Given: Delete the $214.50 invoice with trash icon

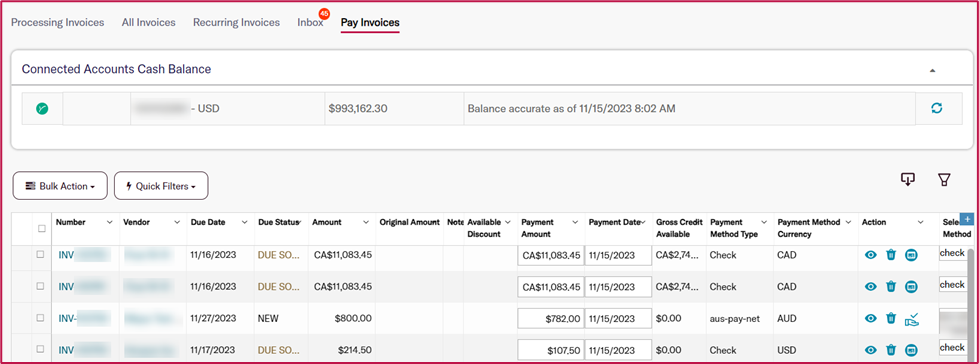Looking at the screenshot, I should click(891, 350).
